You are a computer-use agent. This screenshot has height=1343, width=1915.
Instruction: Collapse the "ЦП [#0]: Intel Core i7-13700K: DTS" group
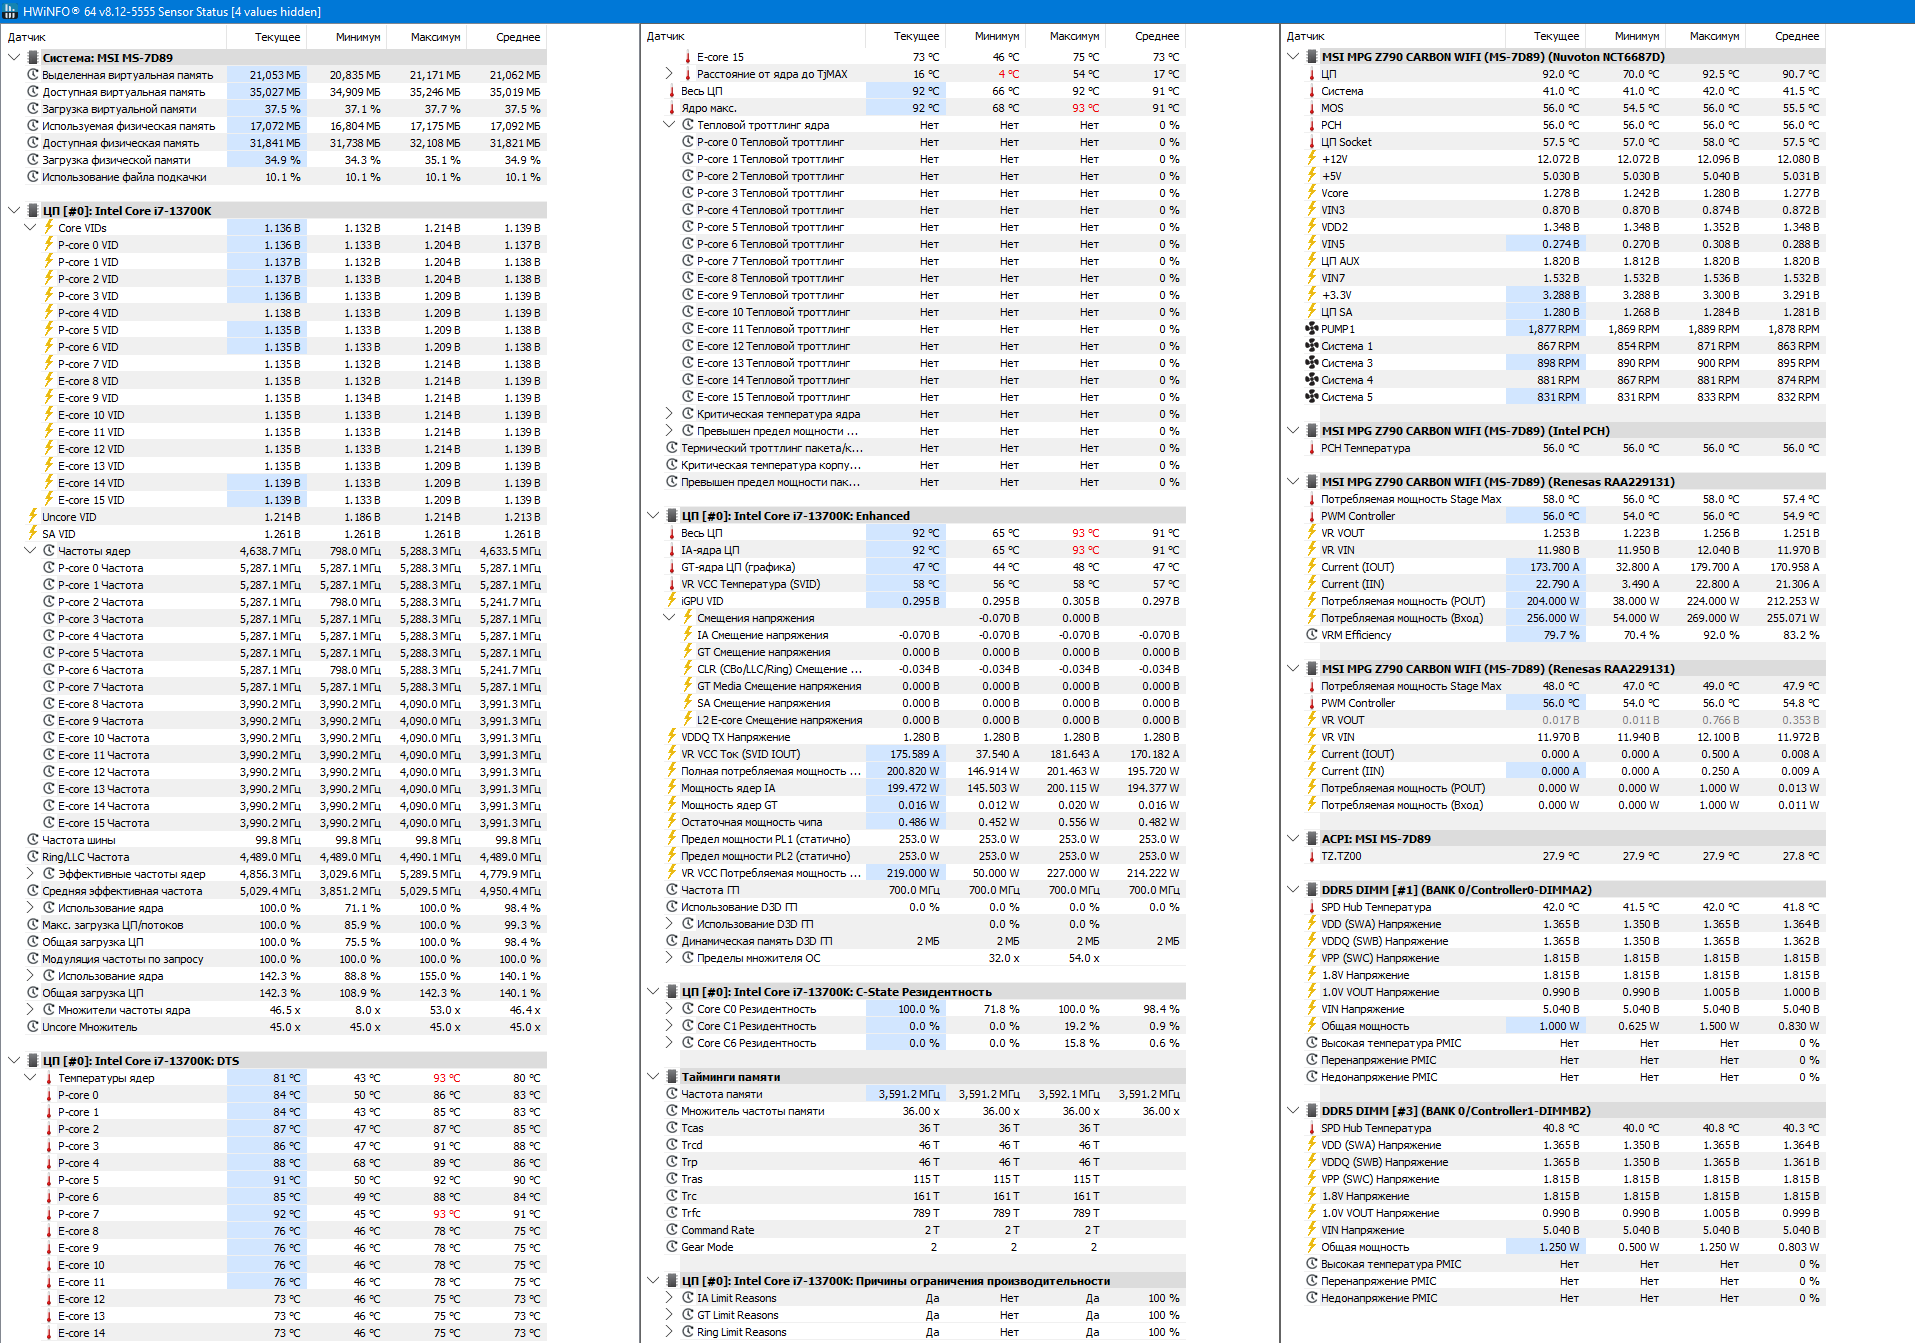click(14, 1061)
